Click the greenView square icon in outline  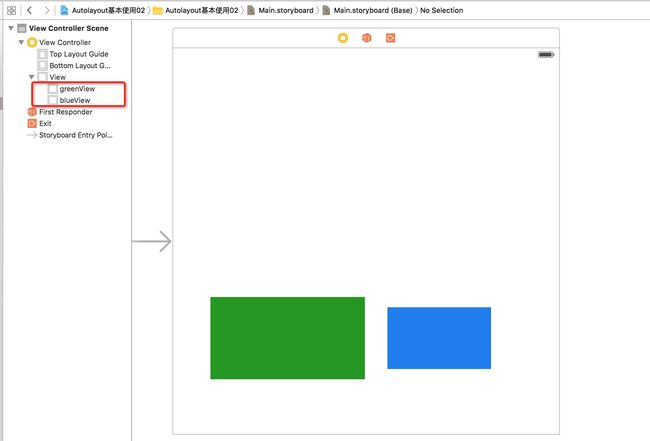coord(52,89)
